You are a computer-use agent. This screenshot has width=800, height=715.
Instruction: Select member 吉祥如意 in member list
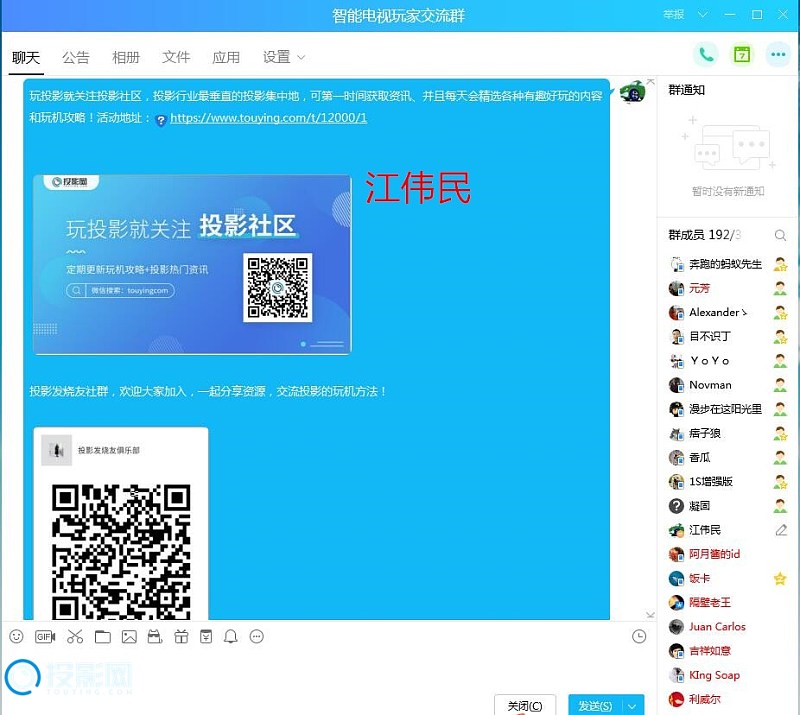(x=728, y=651)
